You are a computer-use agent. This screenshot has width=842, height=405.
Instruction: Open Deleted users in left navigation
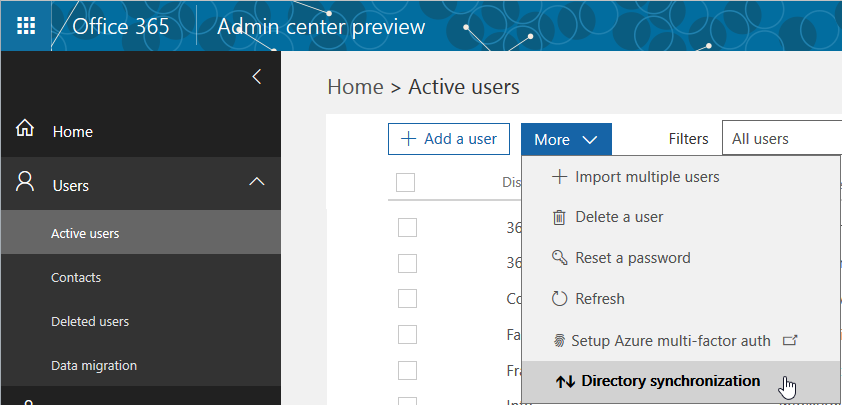tap(141, 321)
